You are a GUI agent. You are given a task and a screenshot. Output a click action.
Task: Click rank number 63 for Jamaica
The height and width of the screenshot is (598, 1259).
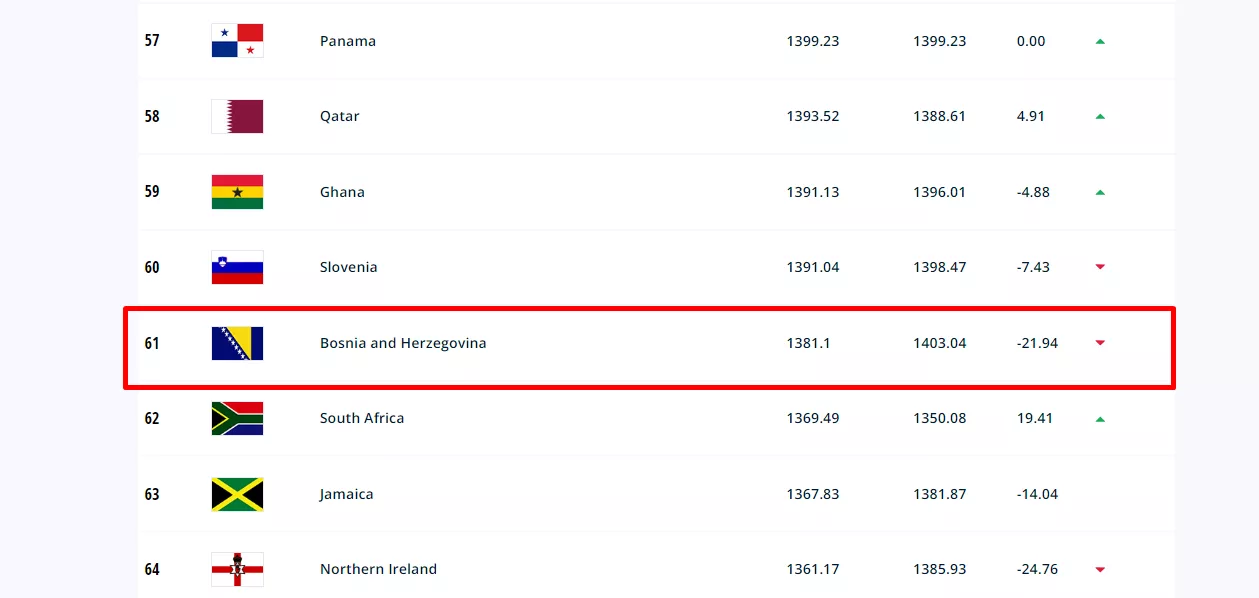pos(152,494)
